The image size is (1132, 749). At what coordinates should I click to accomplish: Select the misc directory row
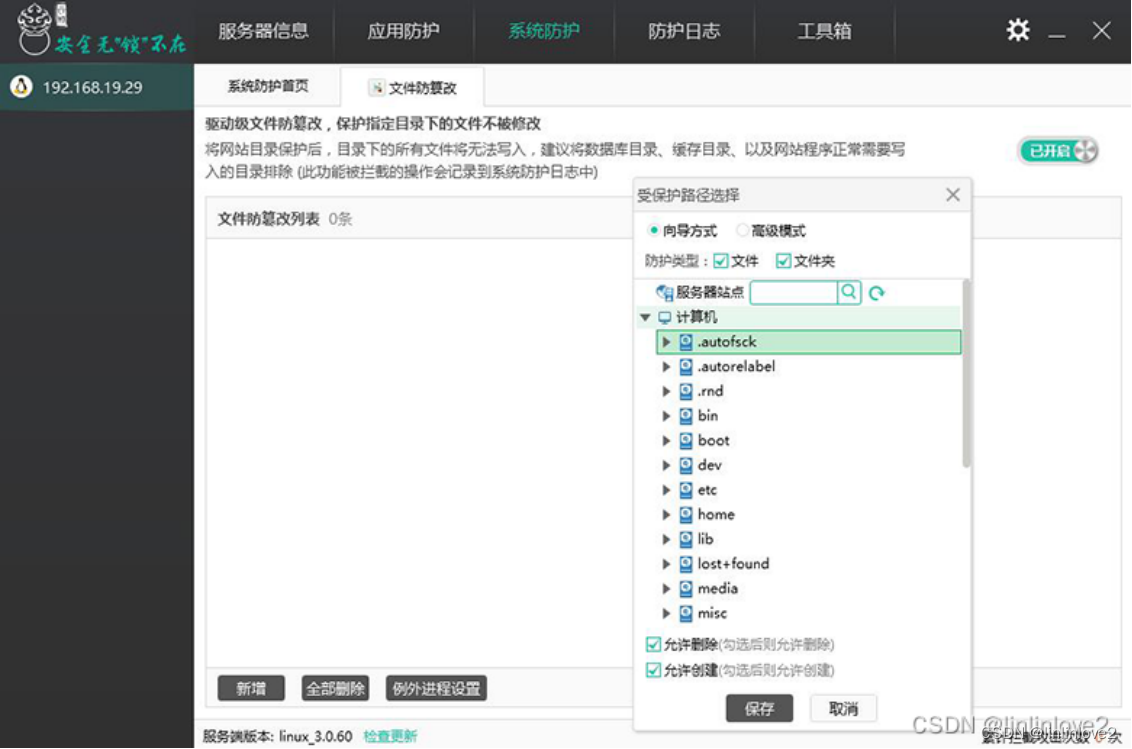tap(809, 613)
